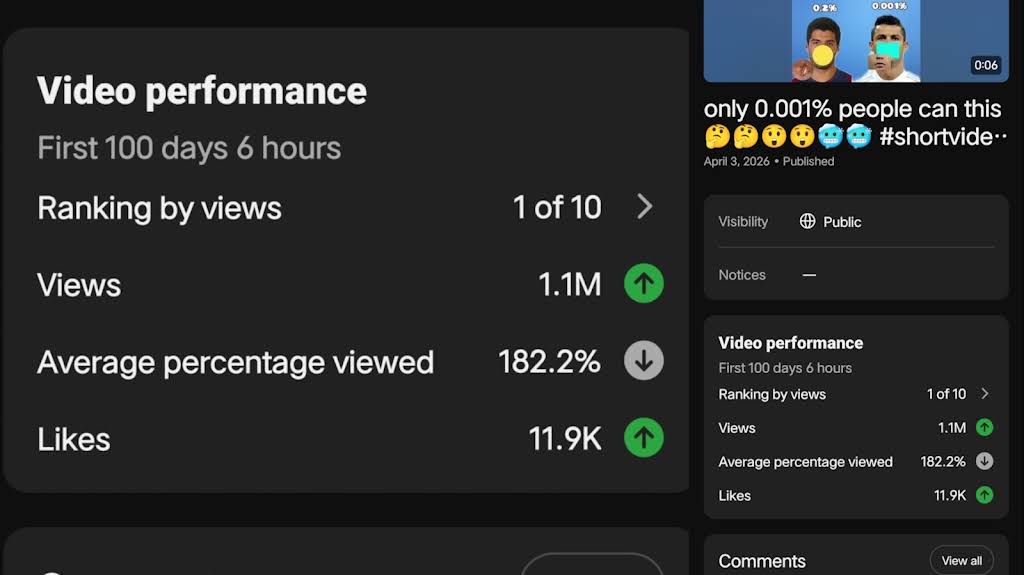Click the large 'Video performance' heading
This screenshot has width=1024, height=575.
pyautogui.click(x=202, y=91)
